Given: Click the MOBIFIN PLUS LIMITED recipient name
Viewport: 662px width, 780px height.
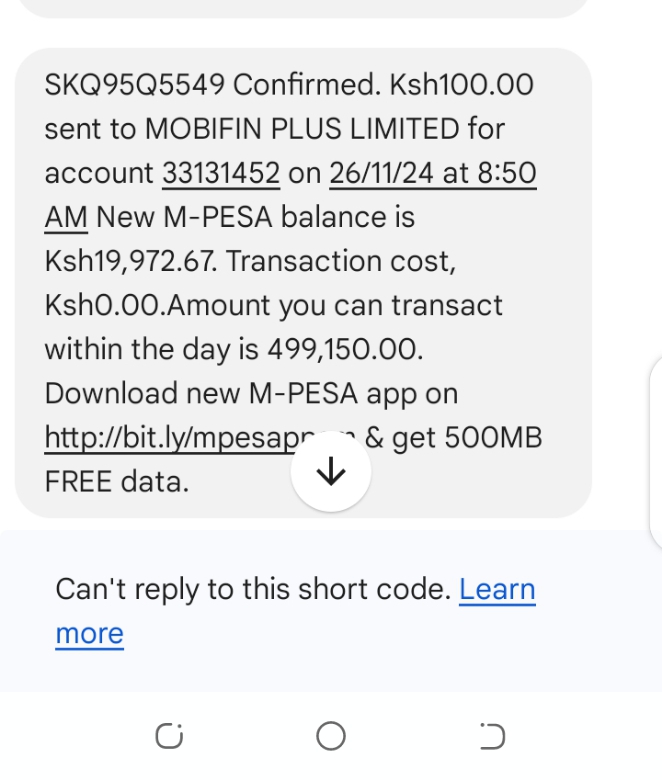Looking at the screenshot, I should click(302, 129).
